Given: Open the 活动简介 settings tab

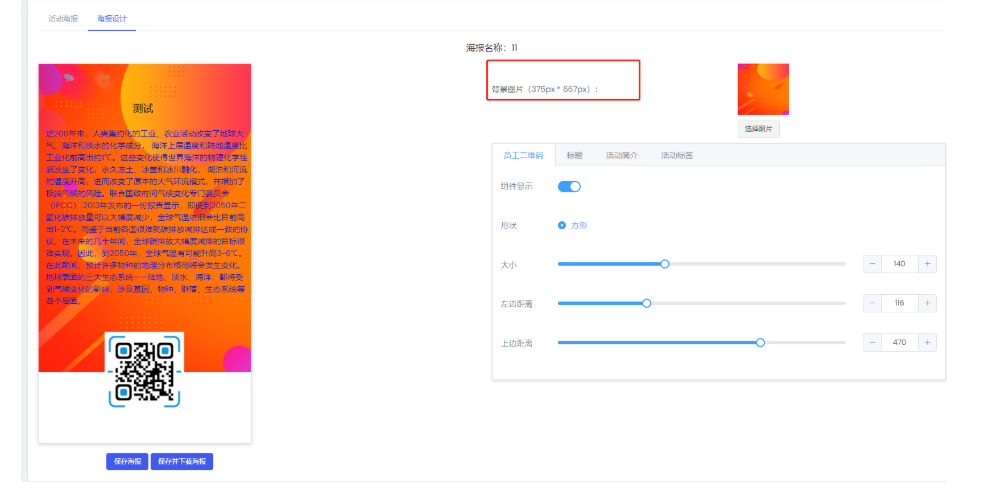Looking at the screenshot, I should click(x=621, y=155).
